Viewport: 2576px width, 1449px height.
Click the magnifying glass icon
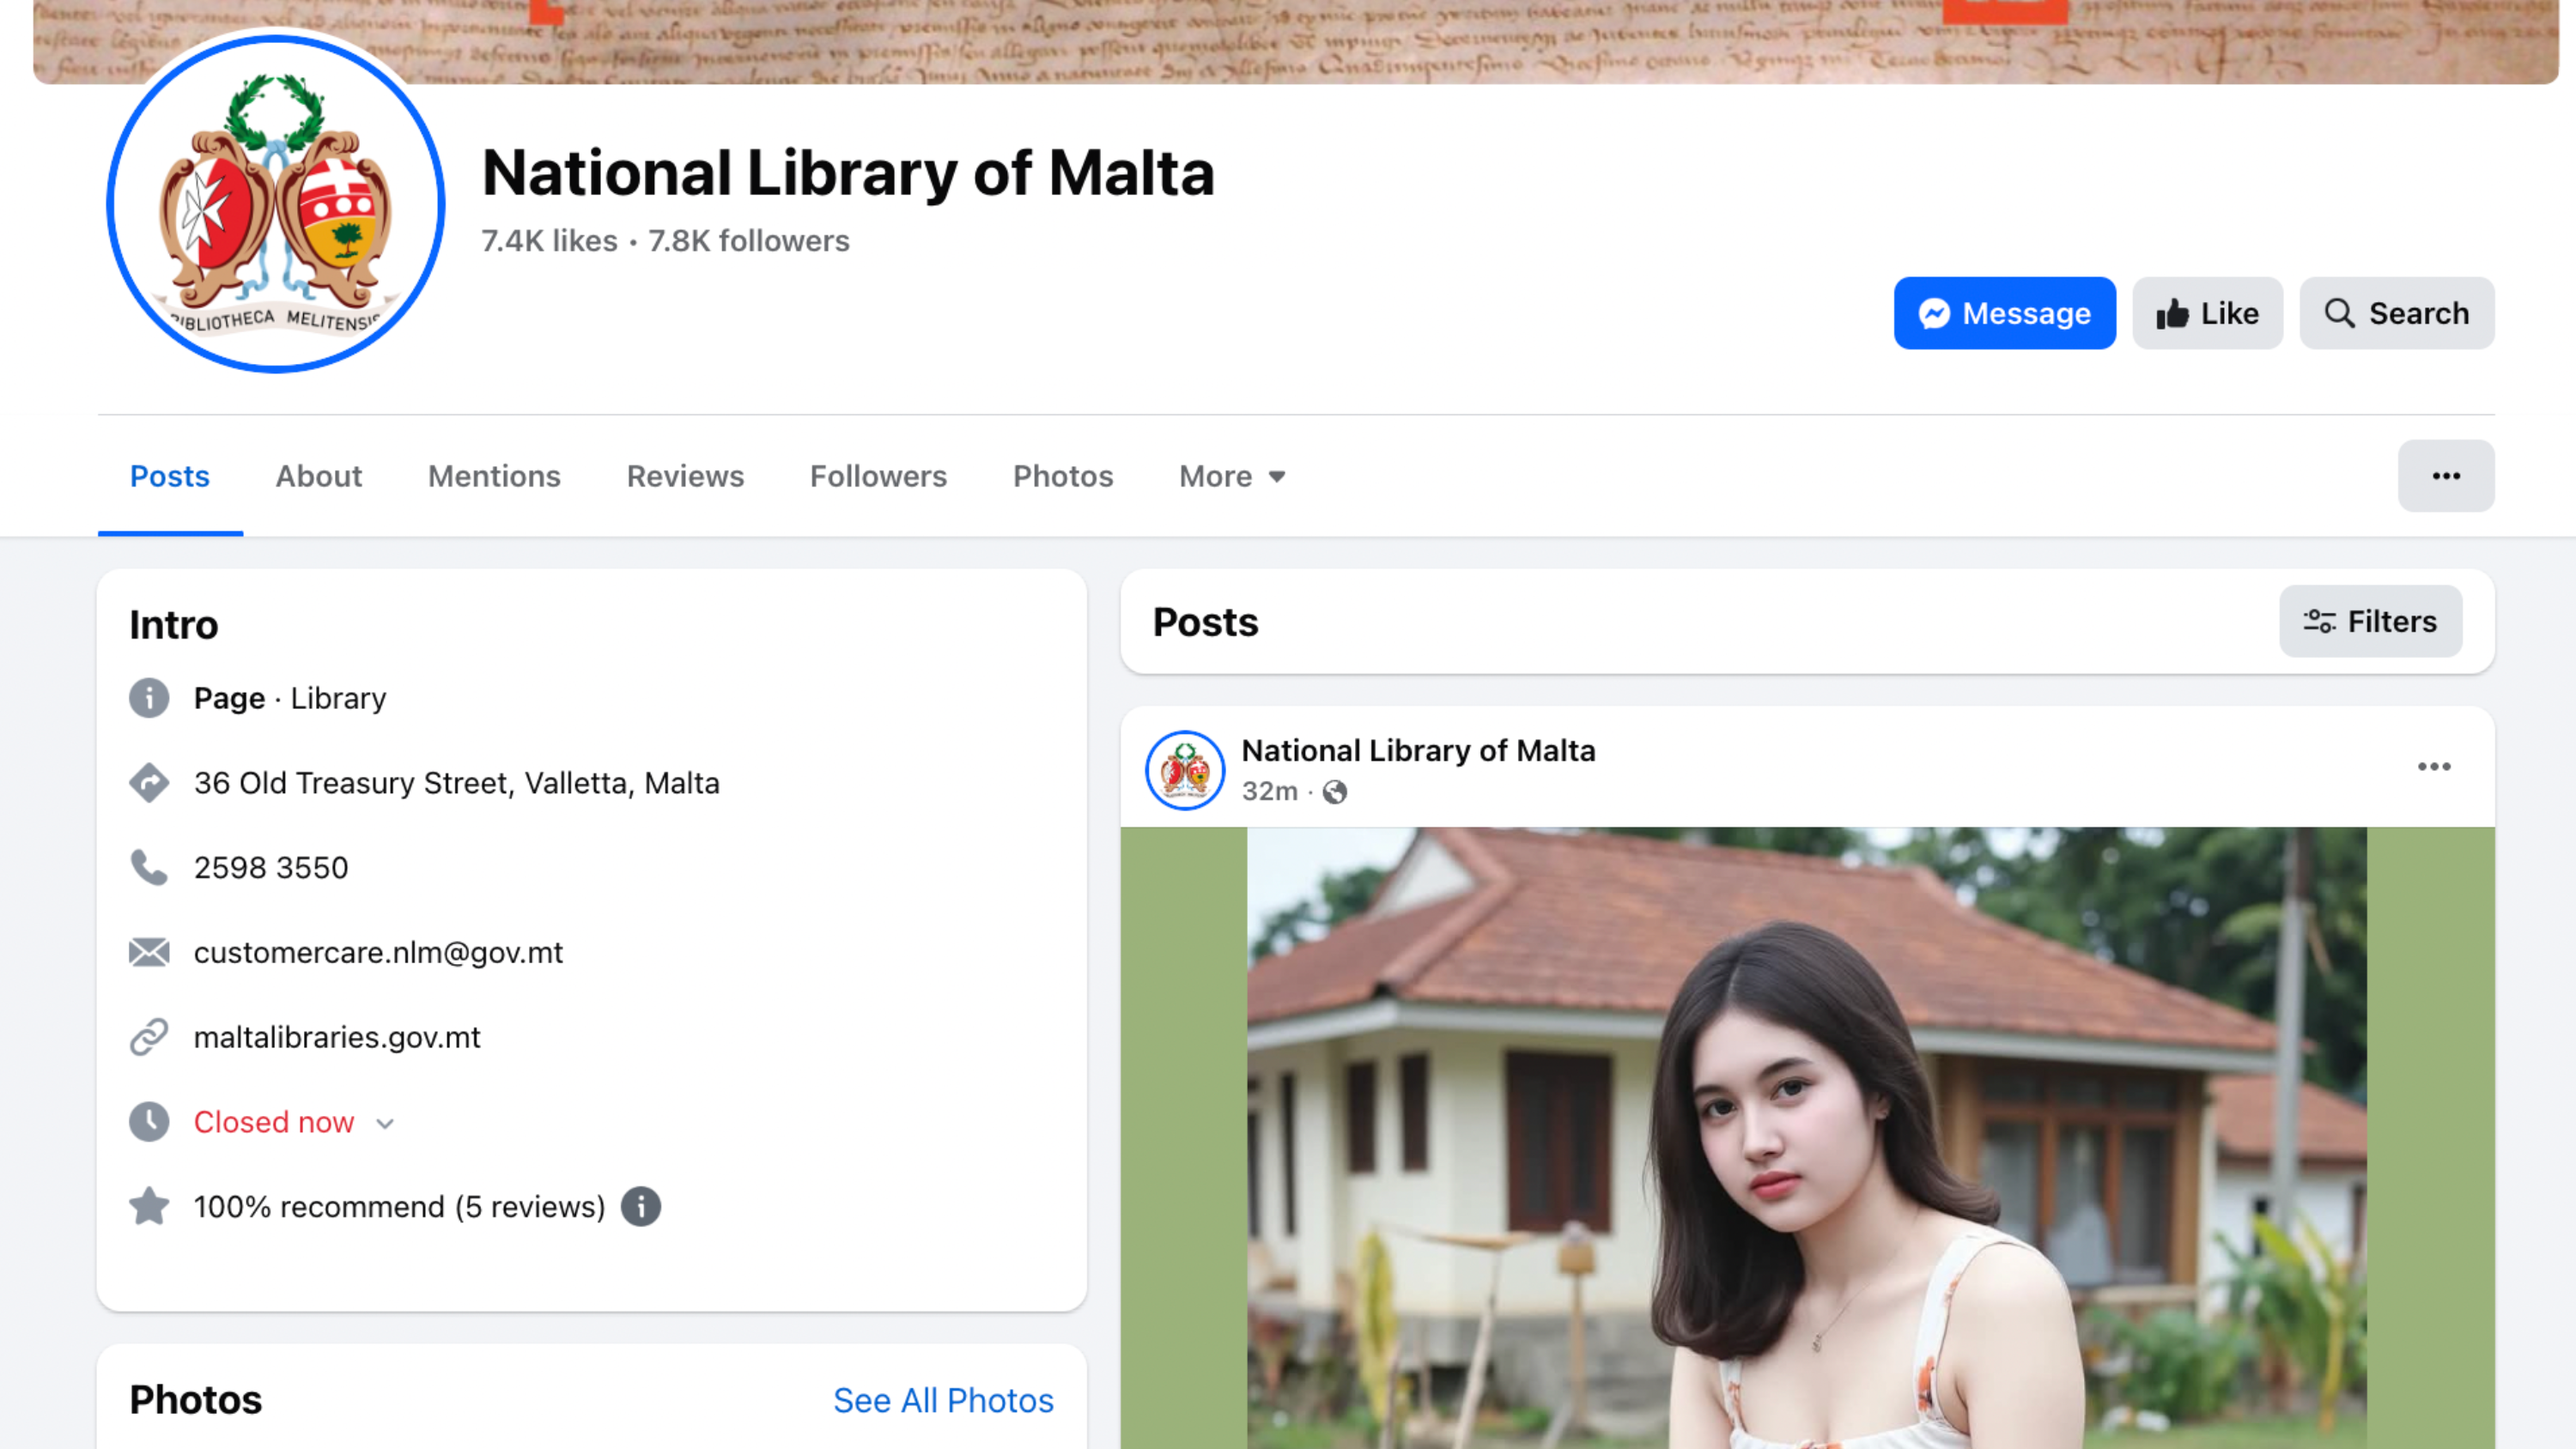[x=2339, y=313]
